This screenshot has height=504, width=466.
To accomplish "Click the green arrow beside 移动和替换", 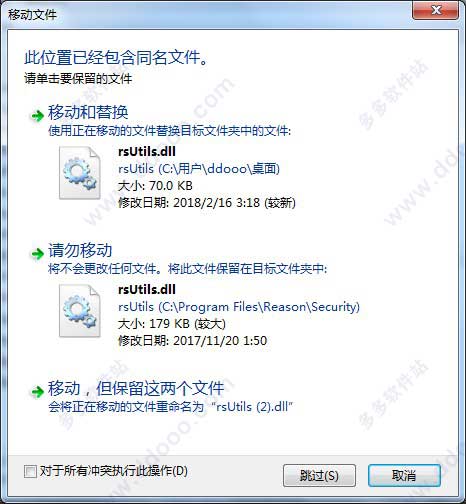I will click(x=37, y=116).
